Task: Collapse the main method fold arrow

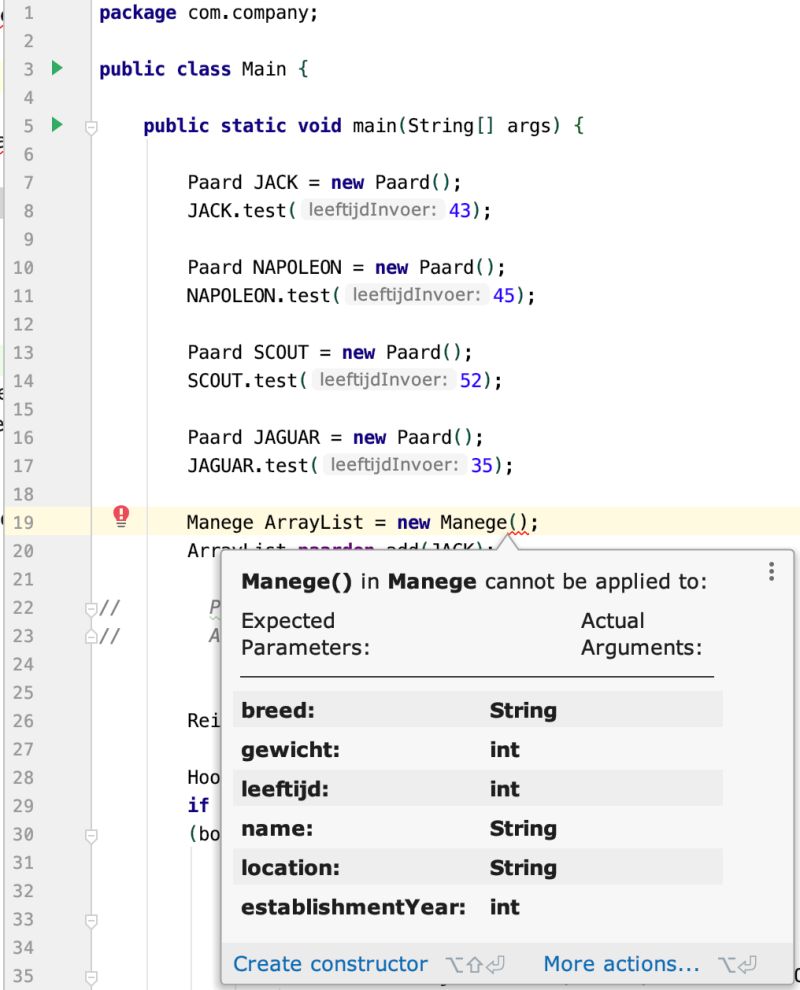Action: coord(91,124)
